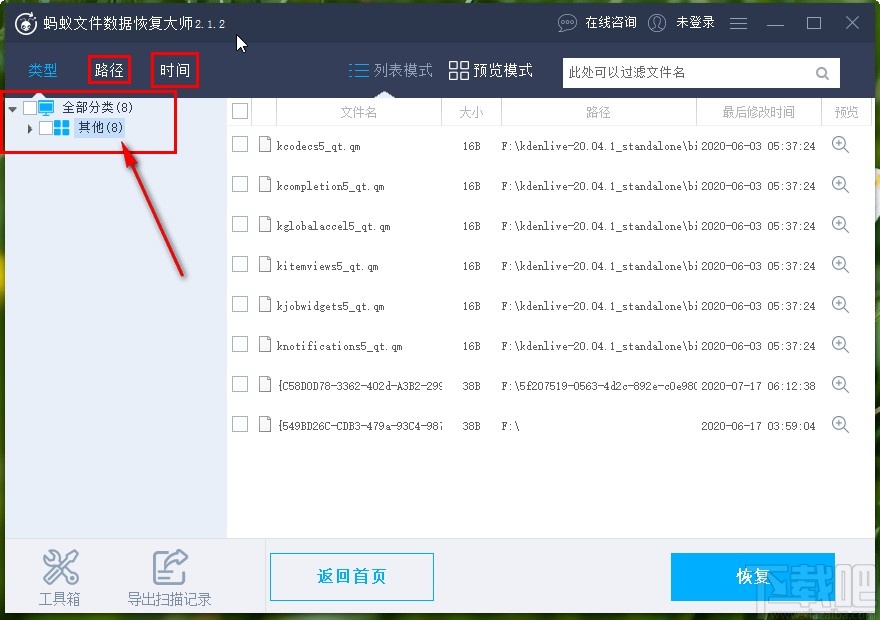Screen dimensions: 880x620
Task: Switch to the 类型 tab
Action: [x=43, y=70]
